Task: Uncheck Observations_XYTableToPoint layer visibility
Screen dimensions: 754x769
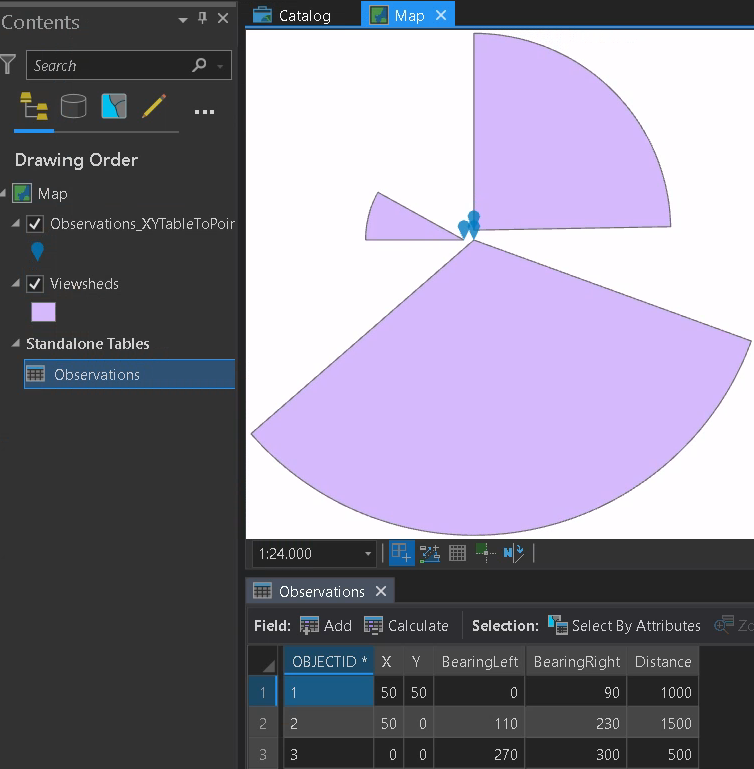Action: click(35, 224)
